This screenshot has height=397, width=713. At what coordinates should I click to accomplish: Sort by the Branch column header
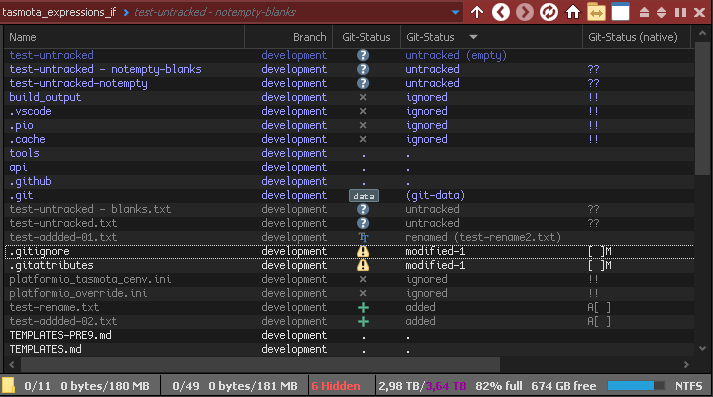(x=289, y=37)
